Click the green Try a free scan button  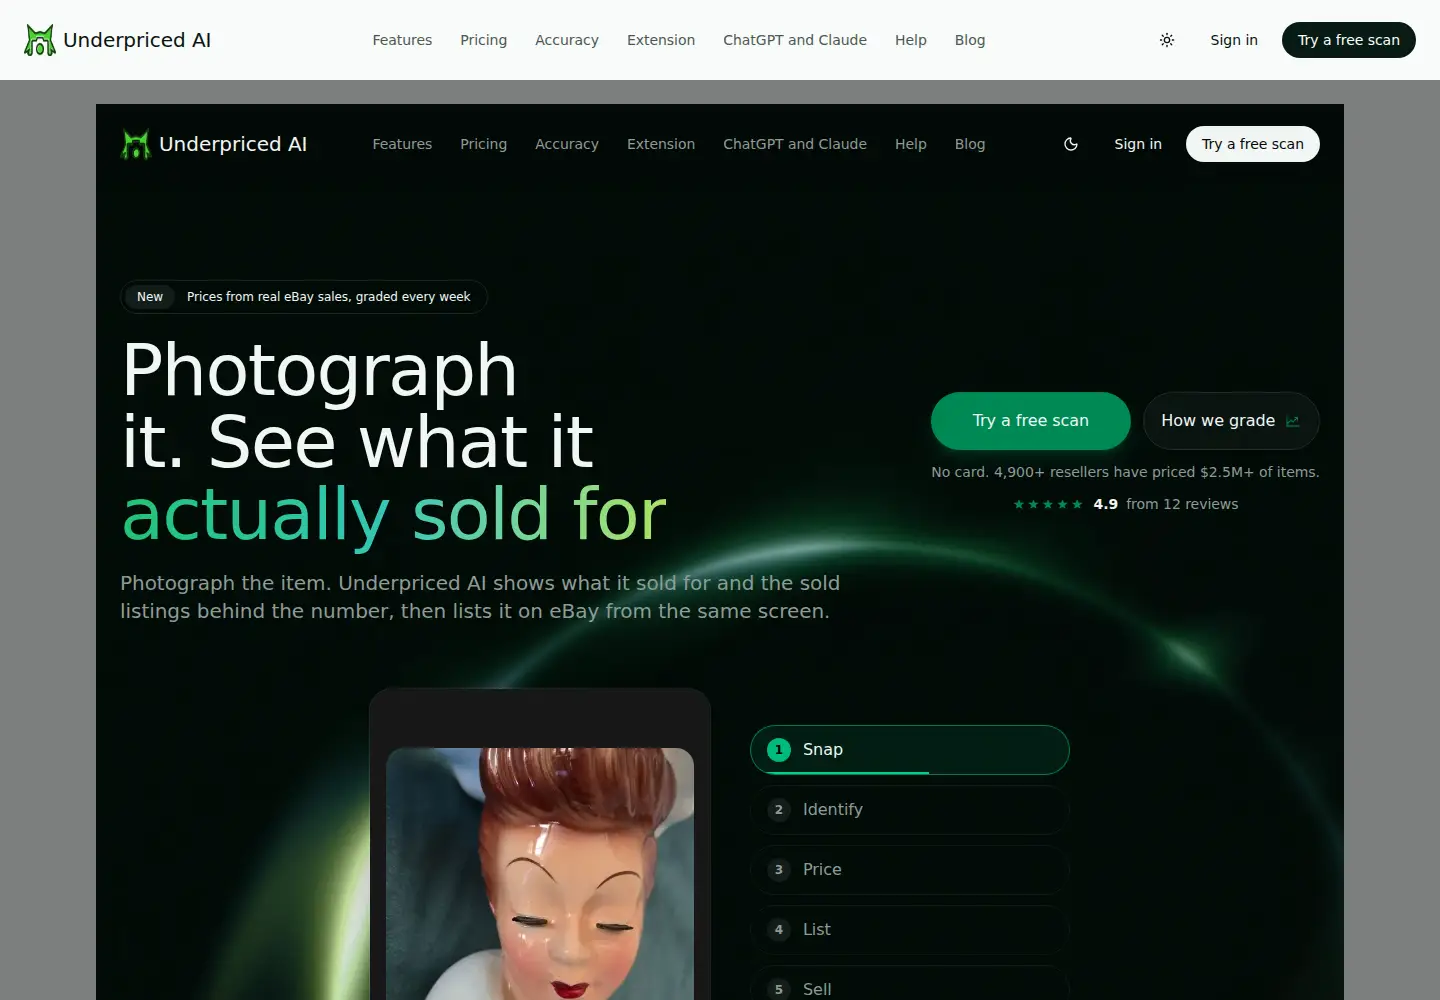1031,421
